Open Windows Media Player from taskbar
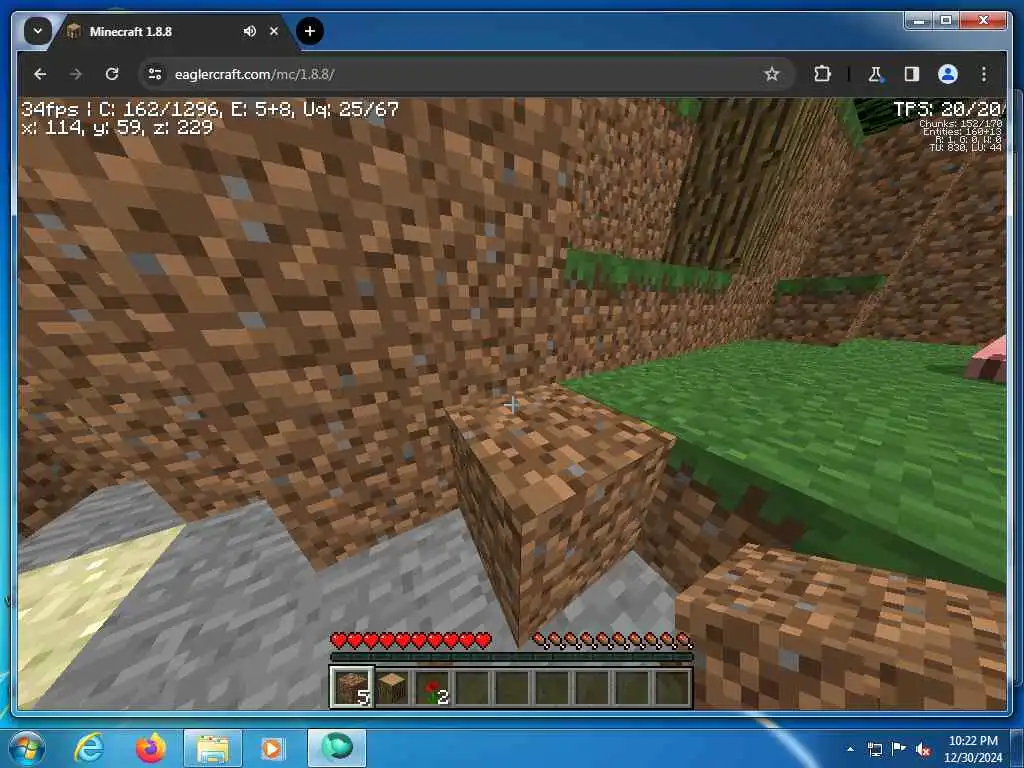 pyautogui.click(x=272, y=748)
